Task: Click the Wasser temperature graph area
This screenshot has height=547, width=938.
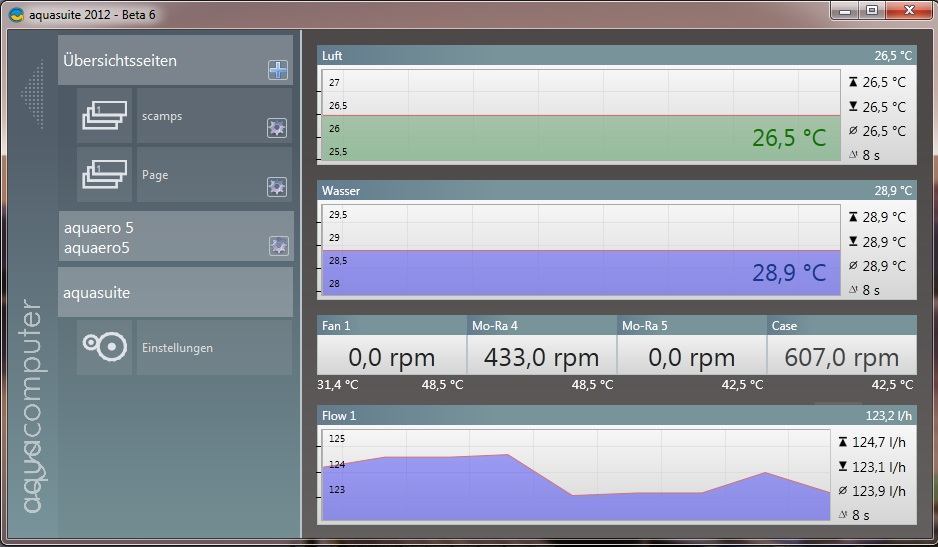Action: 581,250
